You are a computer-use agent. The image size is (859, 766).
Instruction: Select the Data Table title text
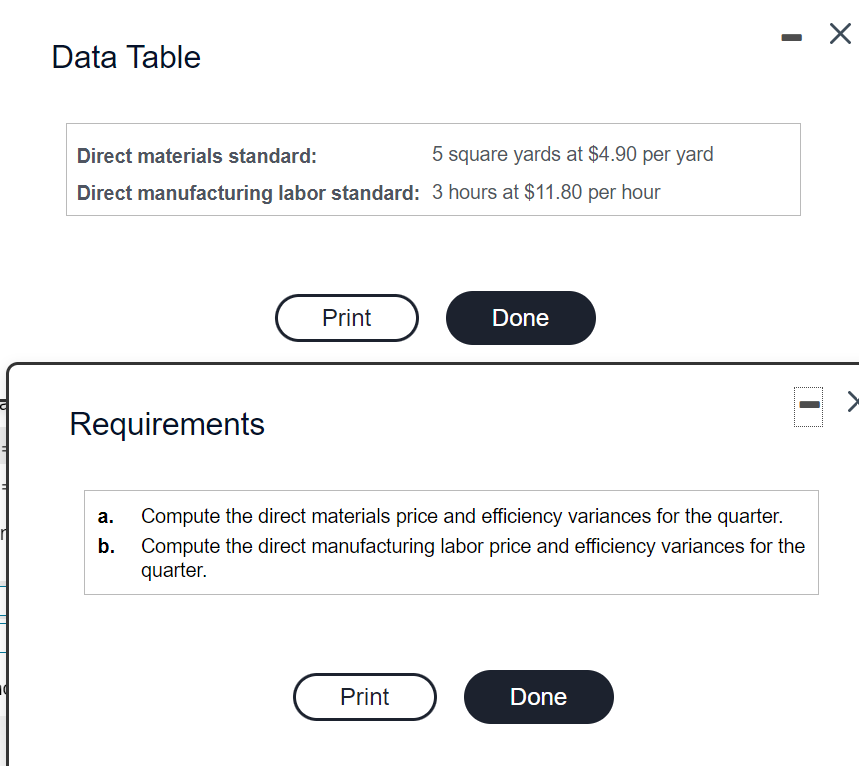point(126,57)
